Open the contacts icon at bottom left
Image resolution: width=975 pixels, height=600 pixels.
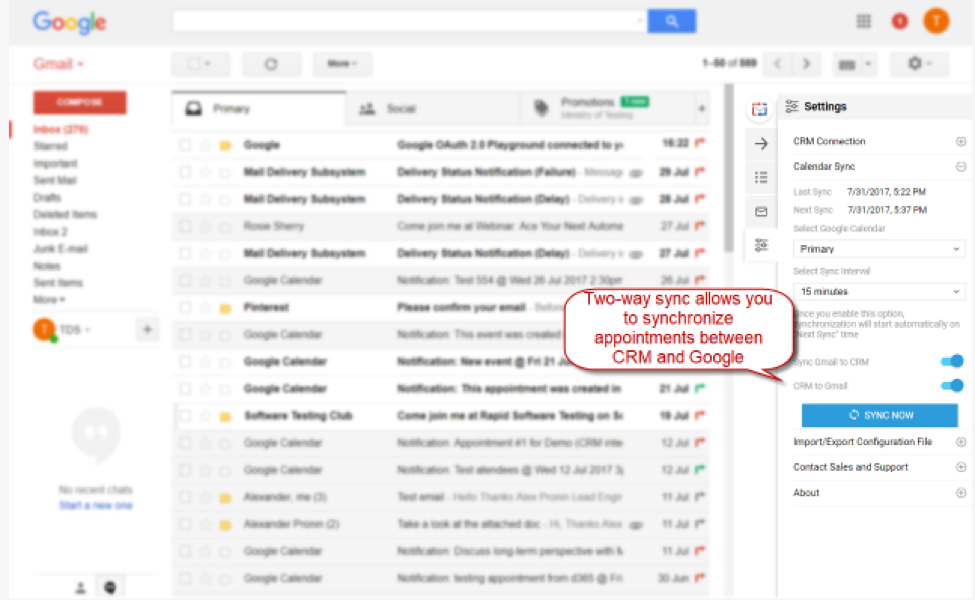pos(80,588)
